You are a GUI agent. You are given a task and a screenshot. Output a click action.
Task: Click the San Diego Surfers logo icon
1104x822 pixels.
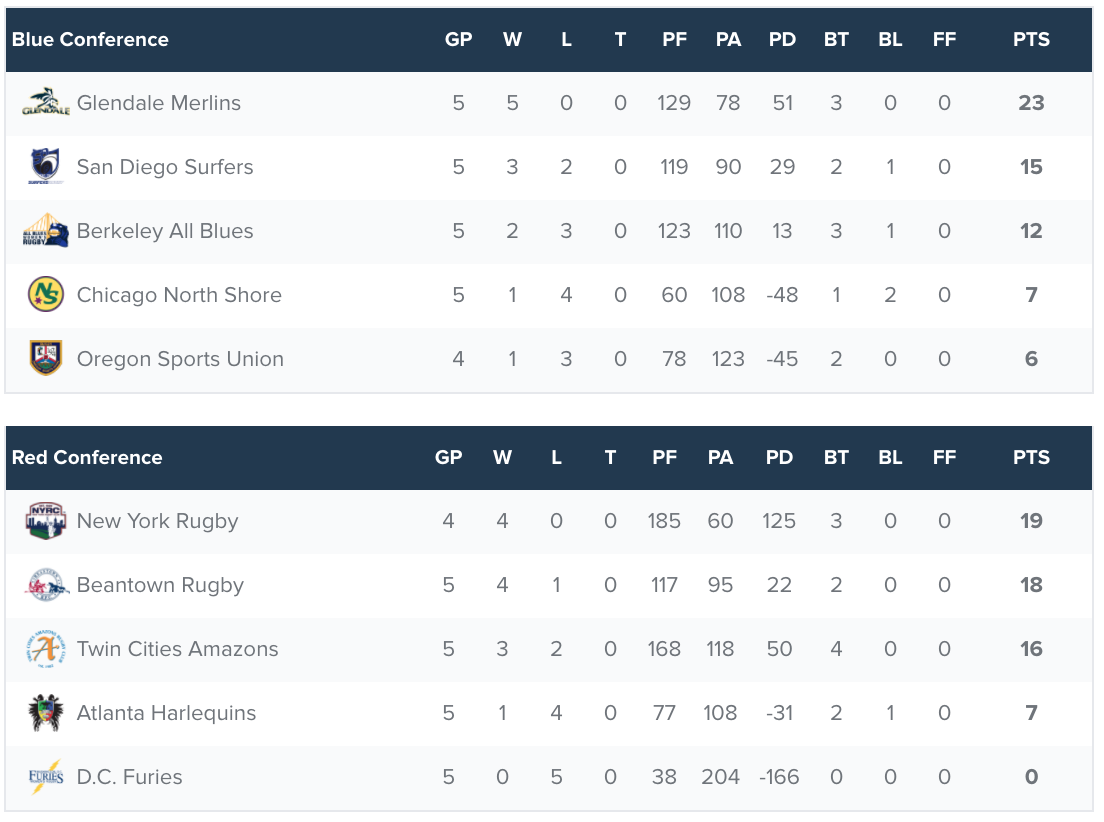pos(46,167)
